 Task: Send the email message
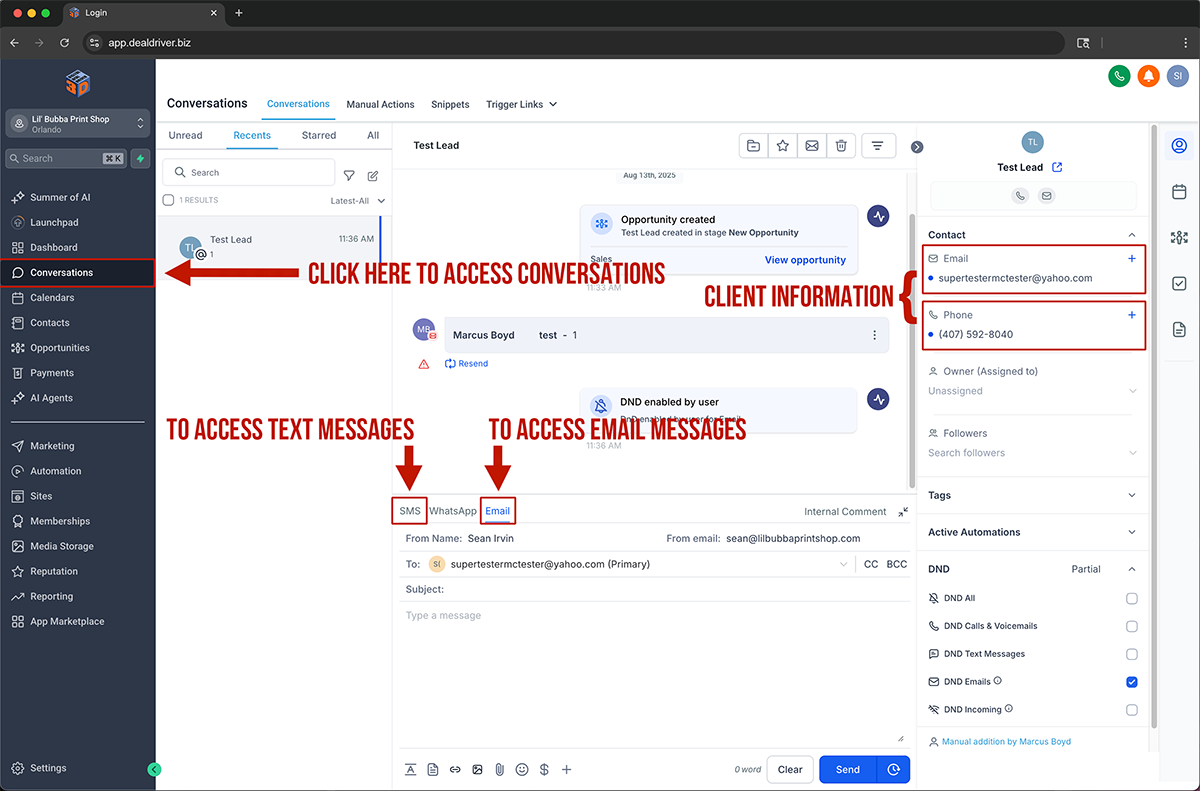pos(848,769)
